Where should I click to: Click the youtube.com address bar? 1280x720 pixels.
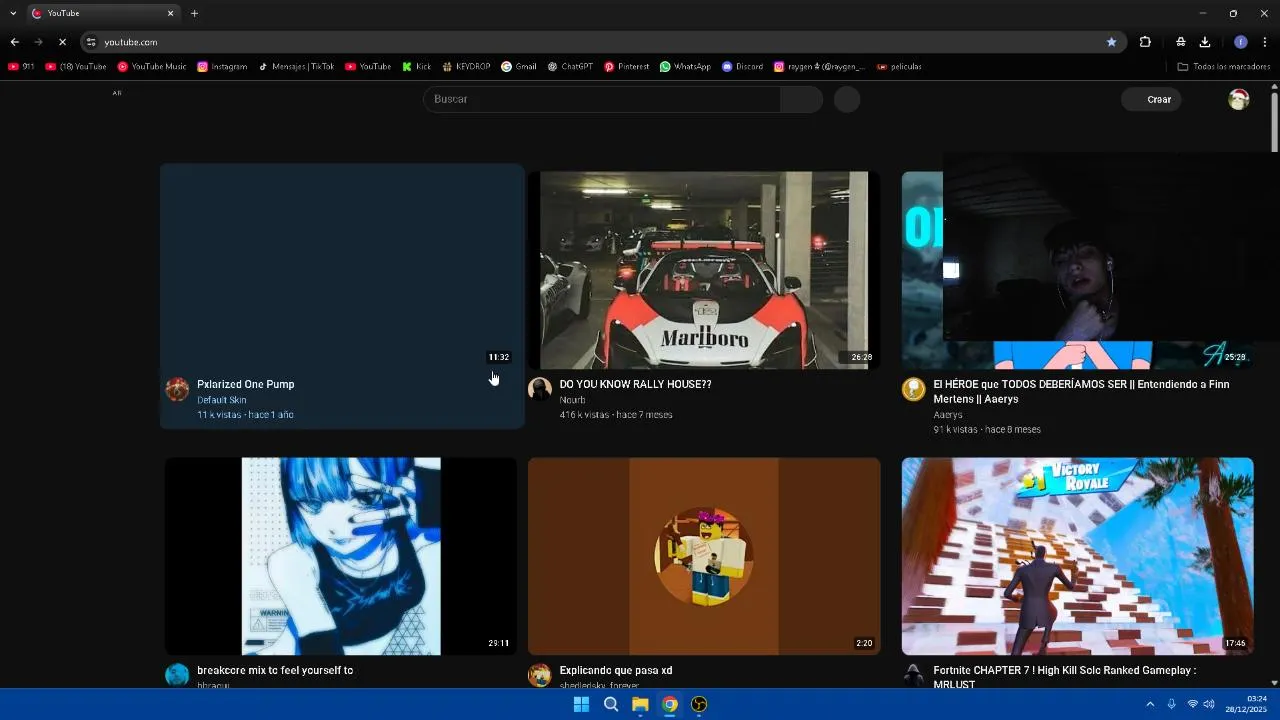pos(600,42)
